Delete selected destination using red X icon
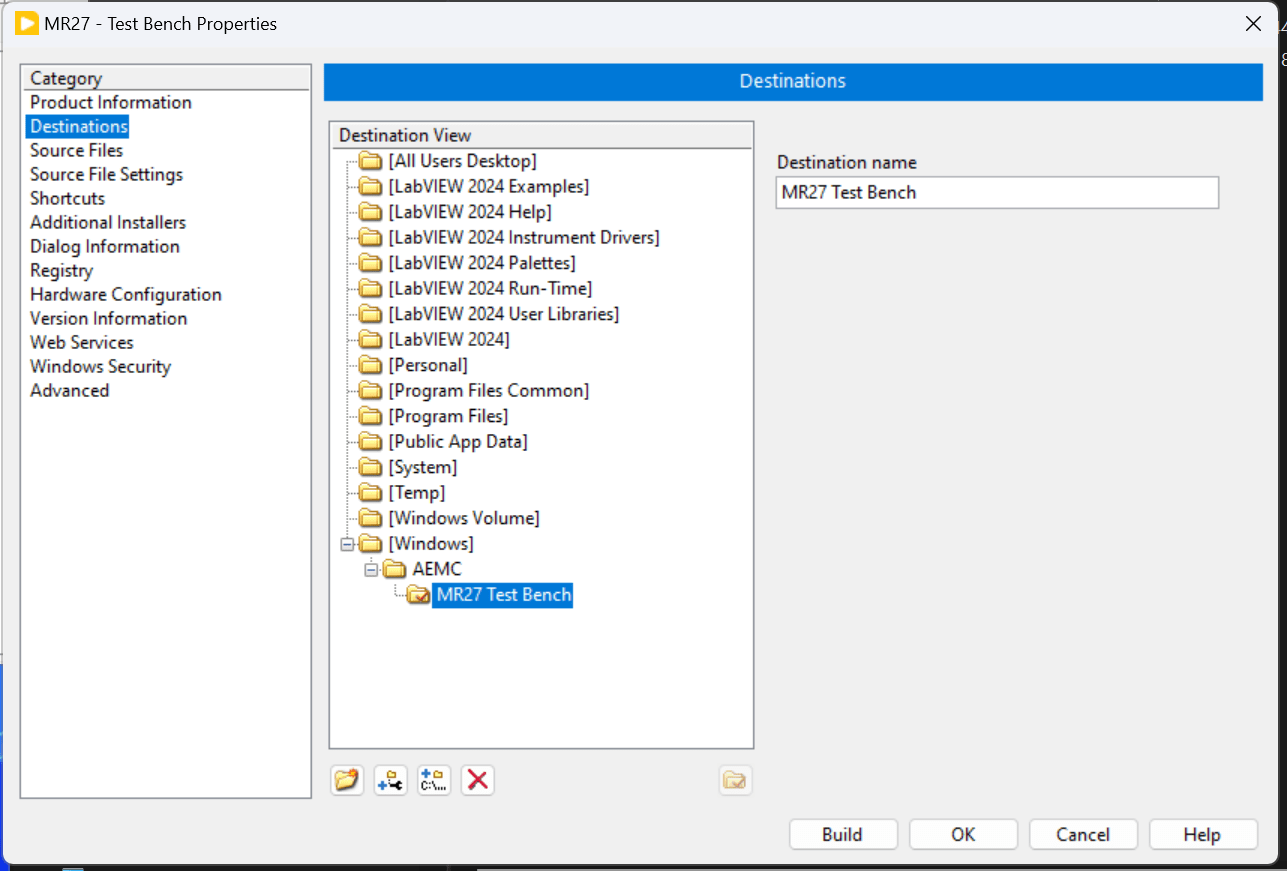 [x=477, y=780]
